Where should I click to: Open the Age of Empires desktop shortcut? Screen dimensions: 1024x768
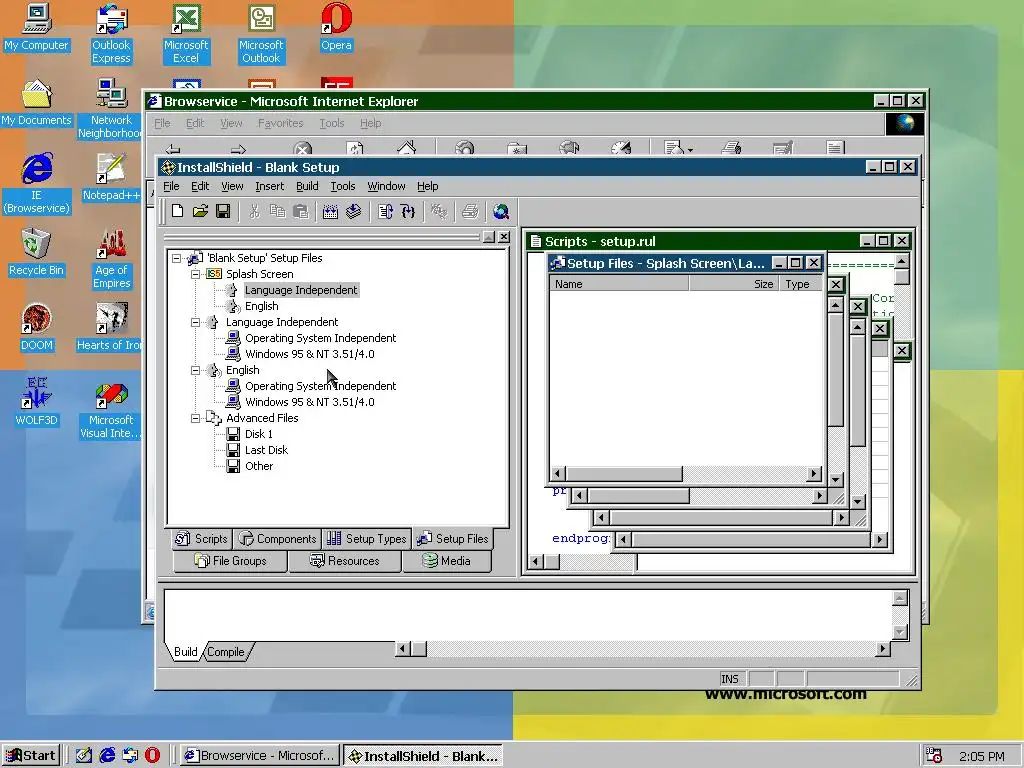click(111, 259)
